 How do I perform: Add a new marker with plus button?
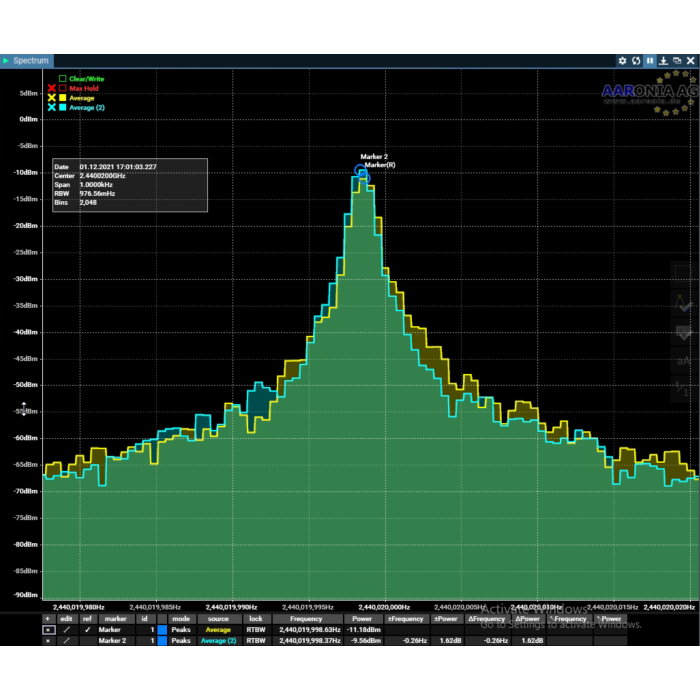[x=47, y=619]
